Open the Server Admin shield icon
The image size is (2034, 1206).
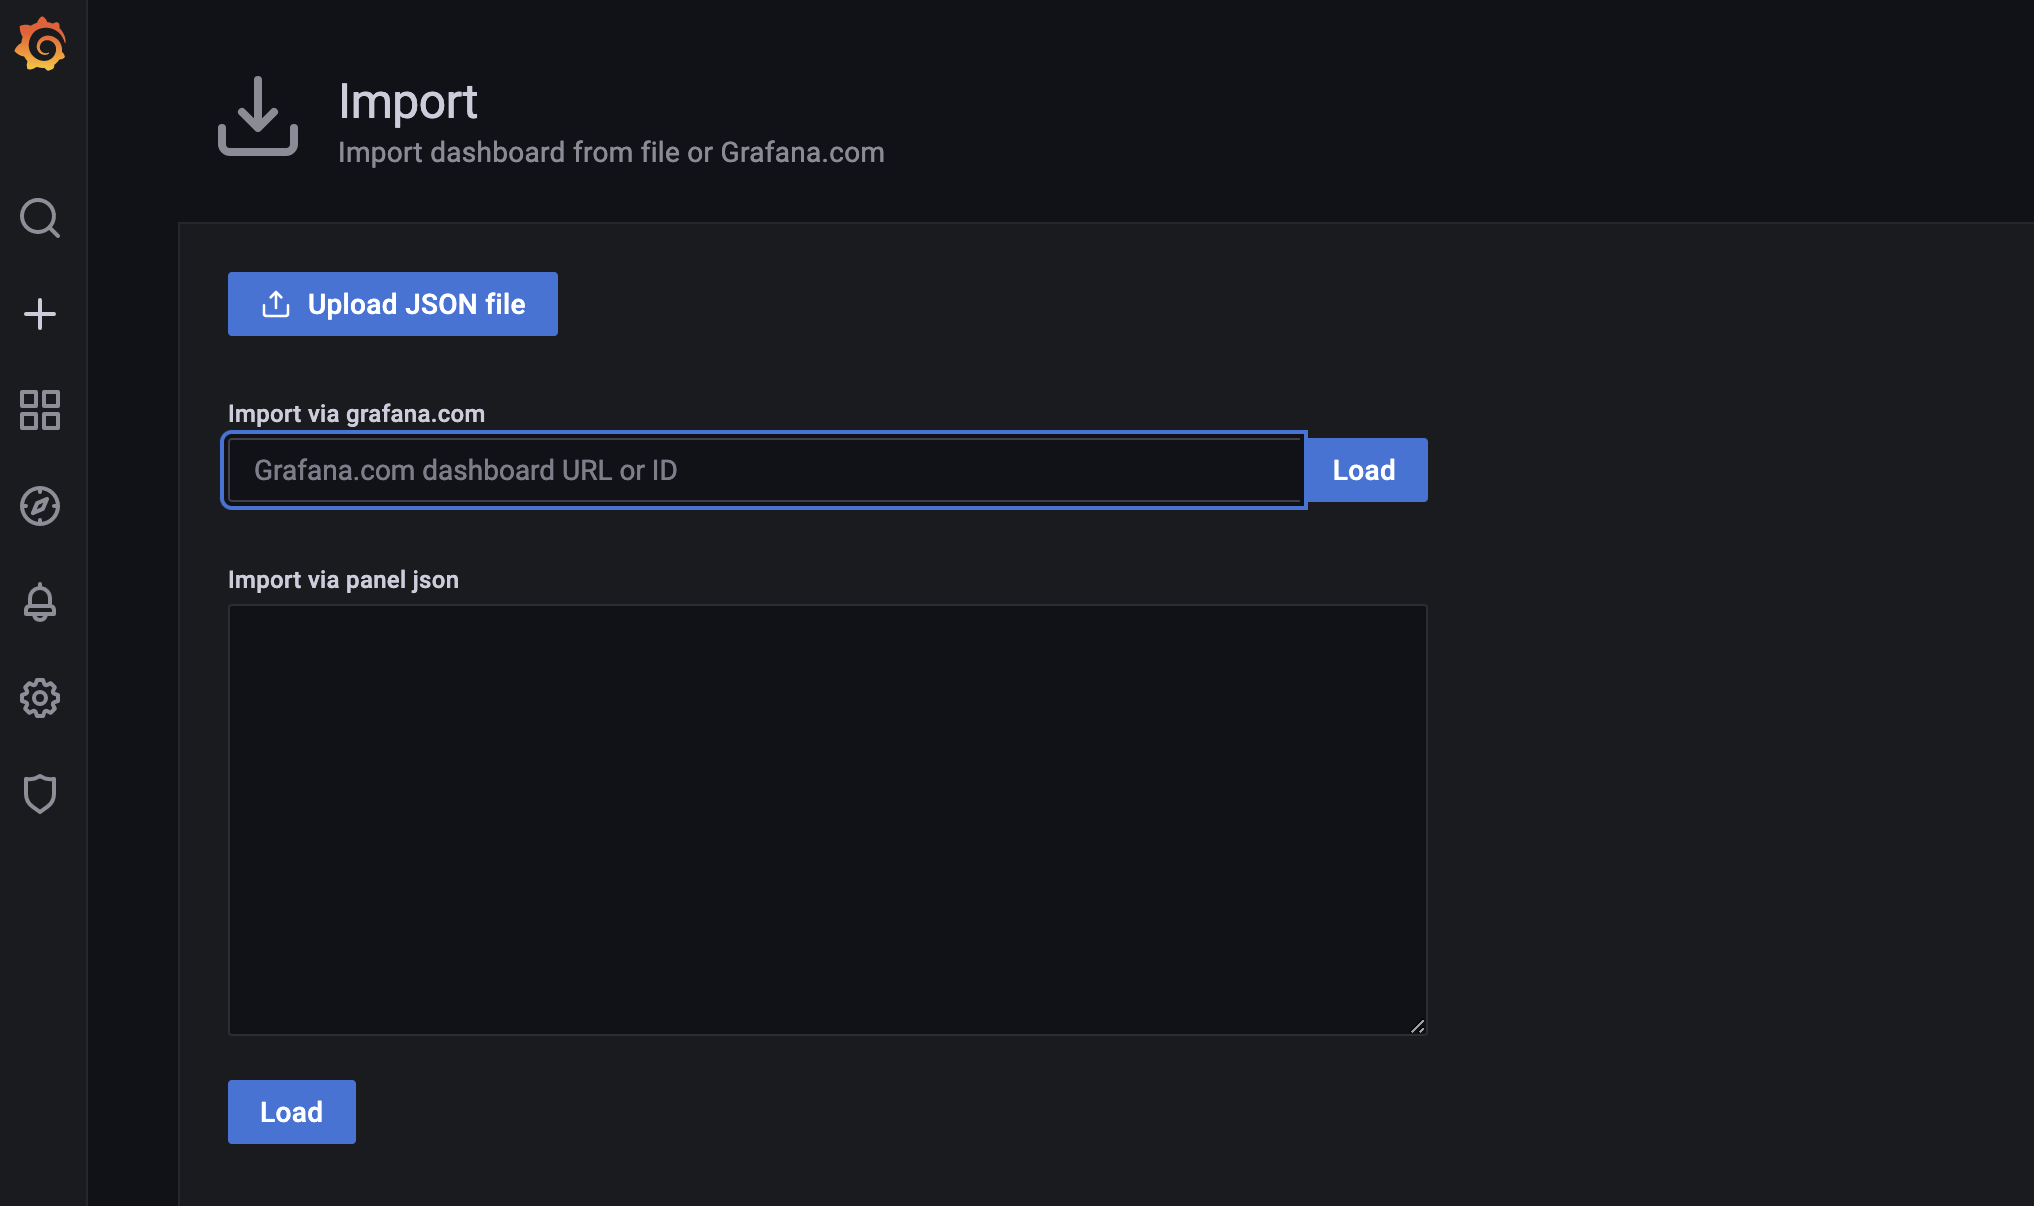[40, 794]
